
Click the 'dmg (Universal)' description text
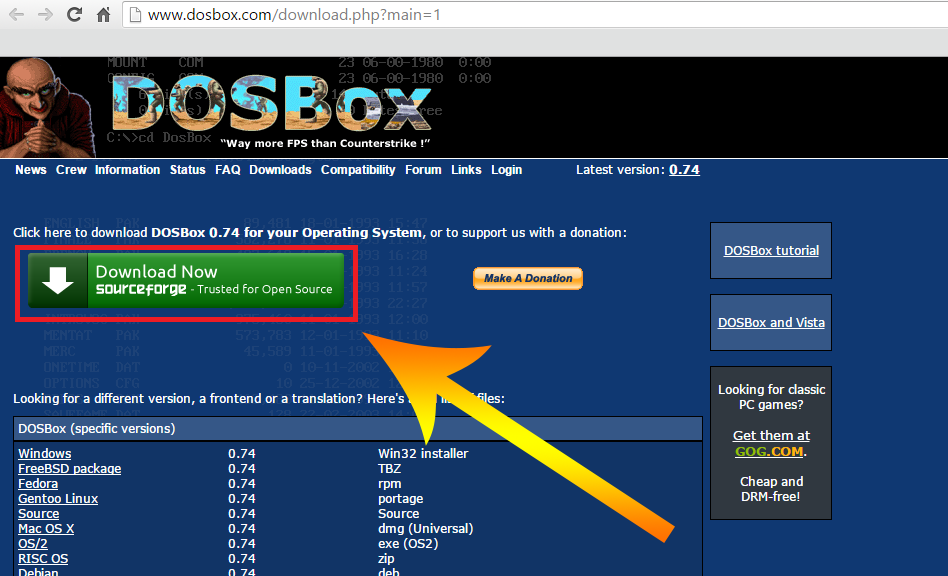point(426,529)
